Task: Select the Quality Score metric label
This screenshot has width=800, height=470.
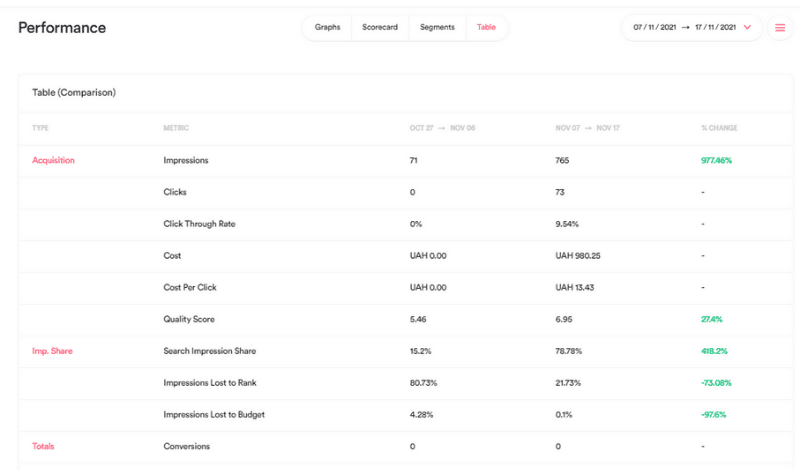Action: (x=189, y=319)
